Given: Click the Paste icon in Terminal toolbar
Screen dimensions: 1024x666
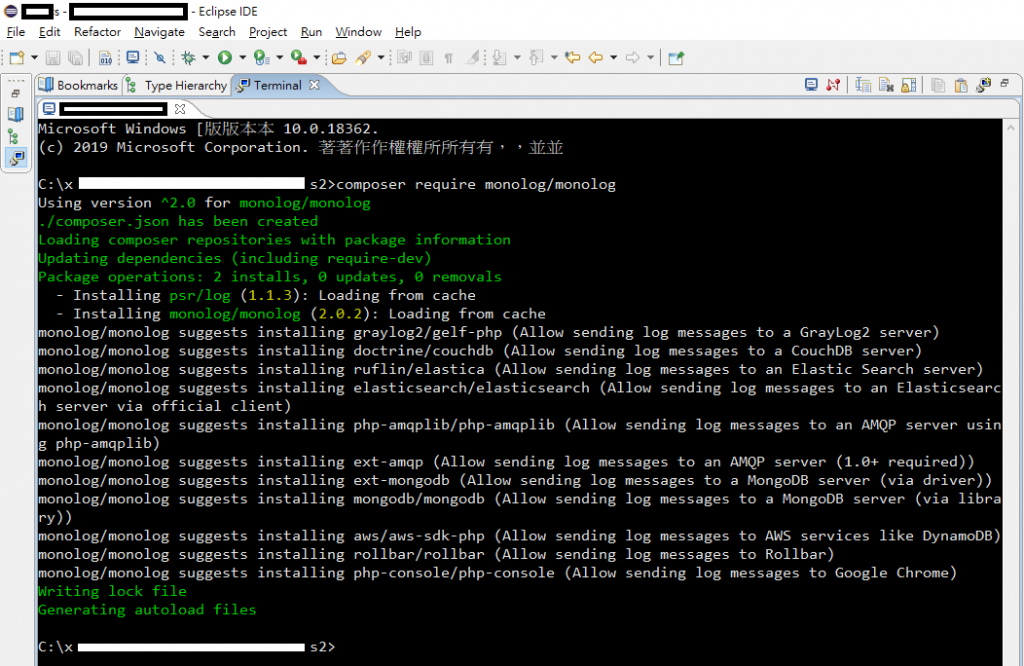Looking at the screenshot, I should [961, 86].
